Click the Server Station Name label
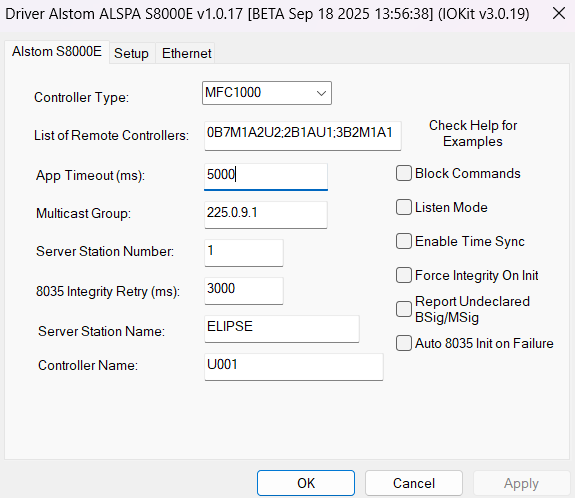This screenshot has width=575, height=498. pyautogui.click(x=101, y=331)
